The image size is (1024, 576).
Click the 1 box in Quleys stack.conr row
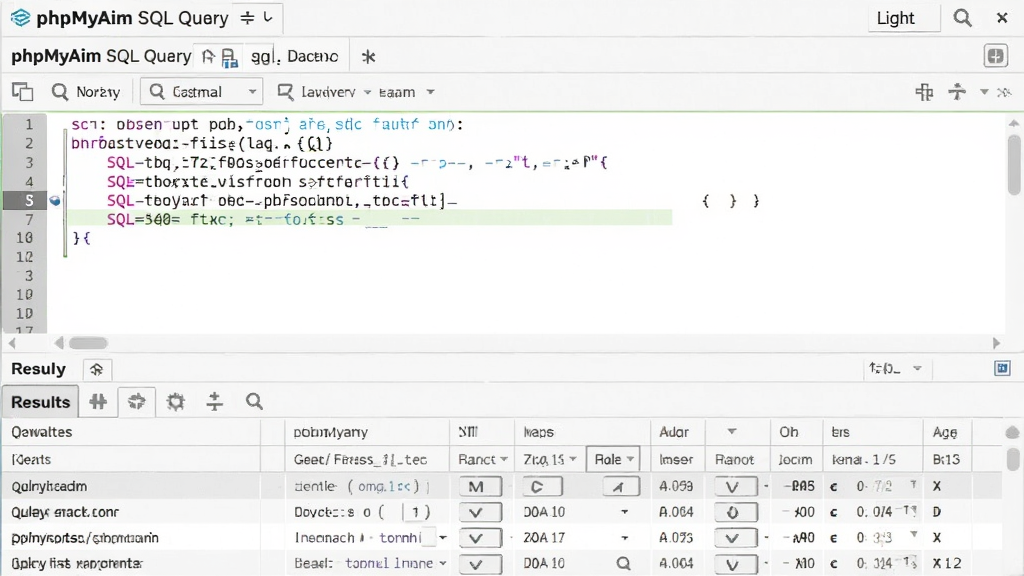click(x=415, y=512)
